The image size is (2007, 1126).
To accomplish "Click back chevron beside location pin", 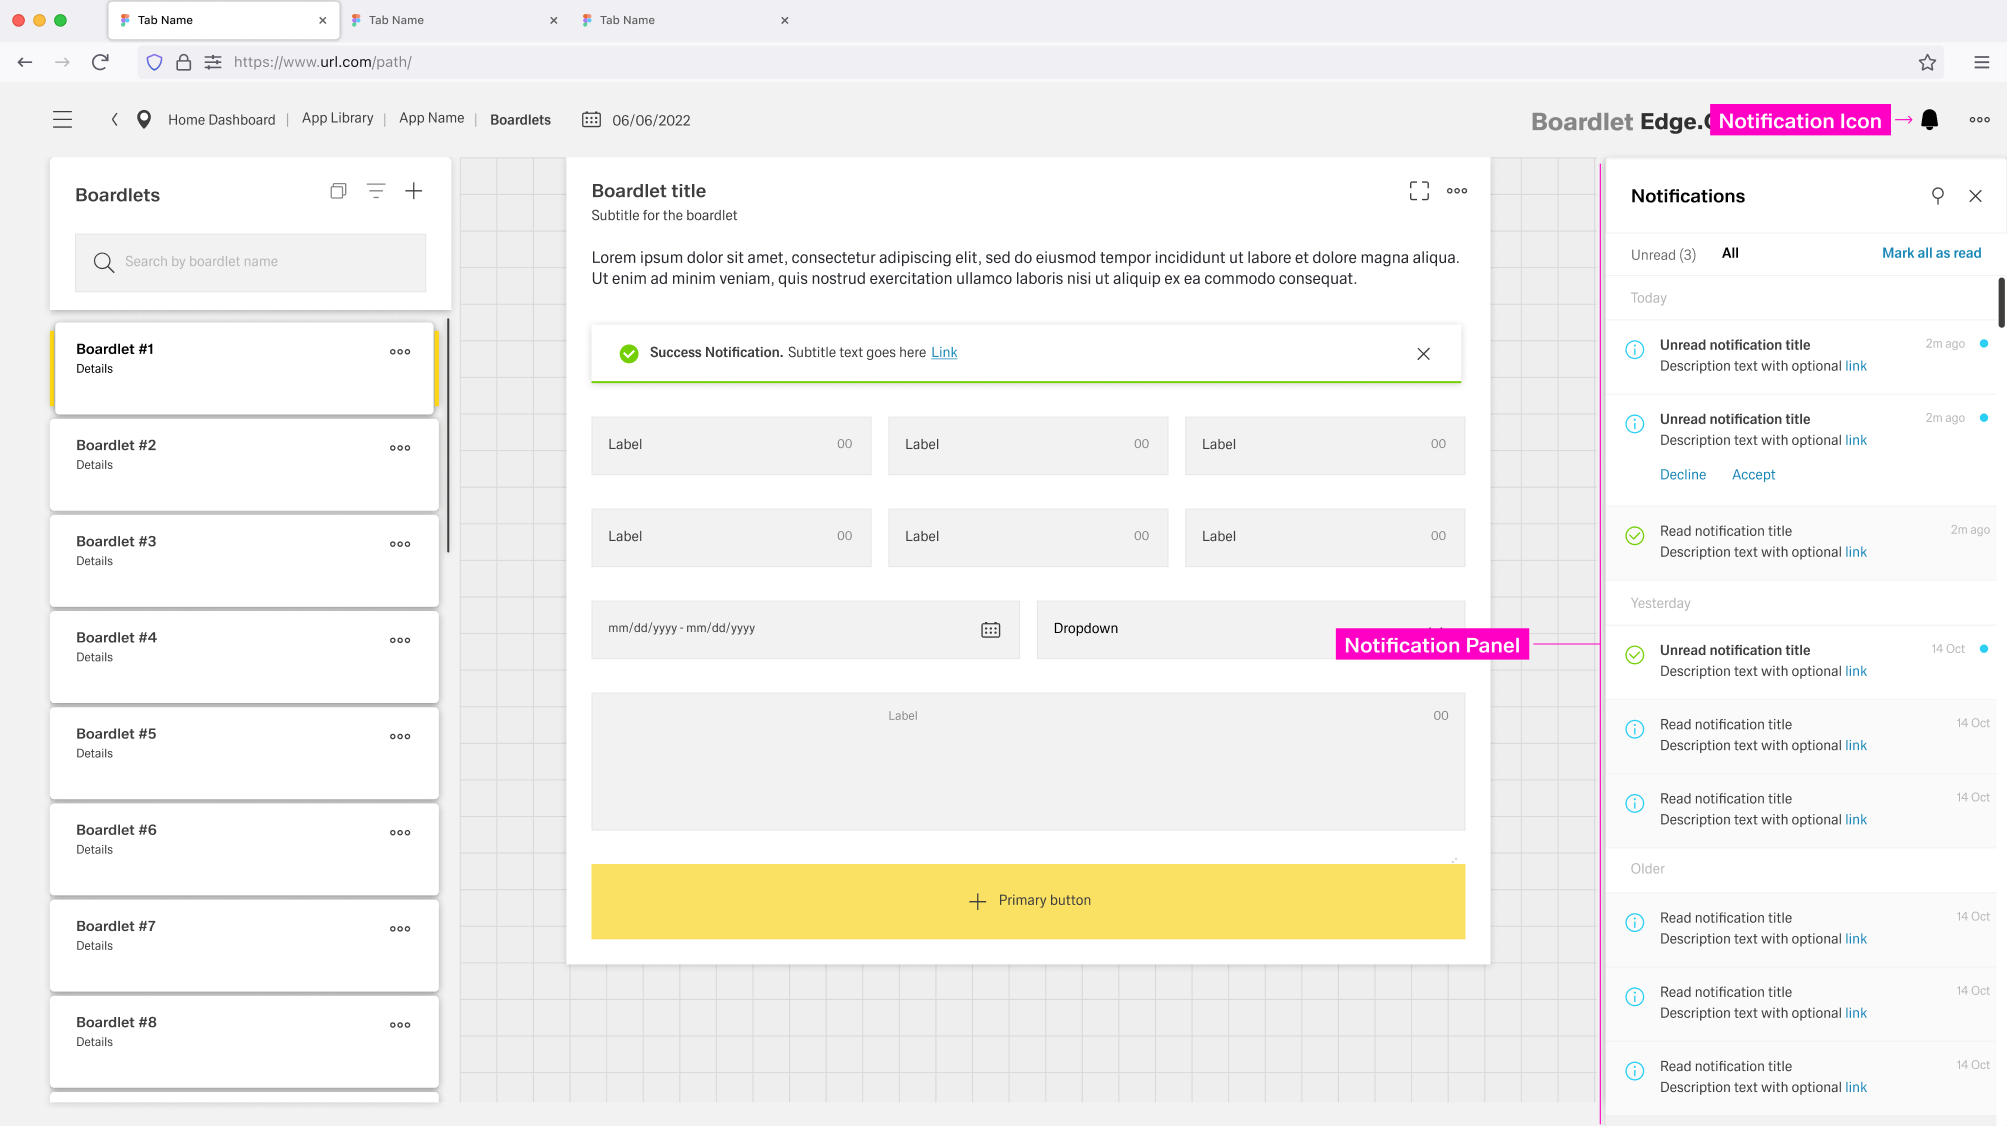I will (x=115, y=120).
